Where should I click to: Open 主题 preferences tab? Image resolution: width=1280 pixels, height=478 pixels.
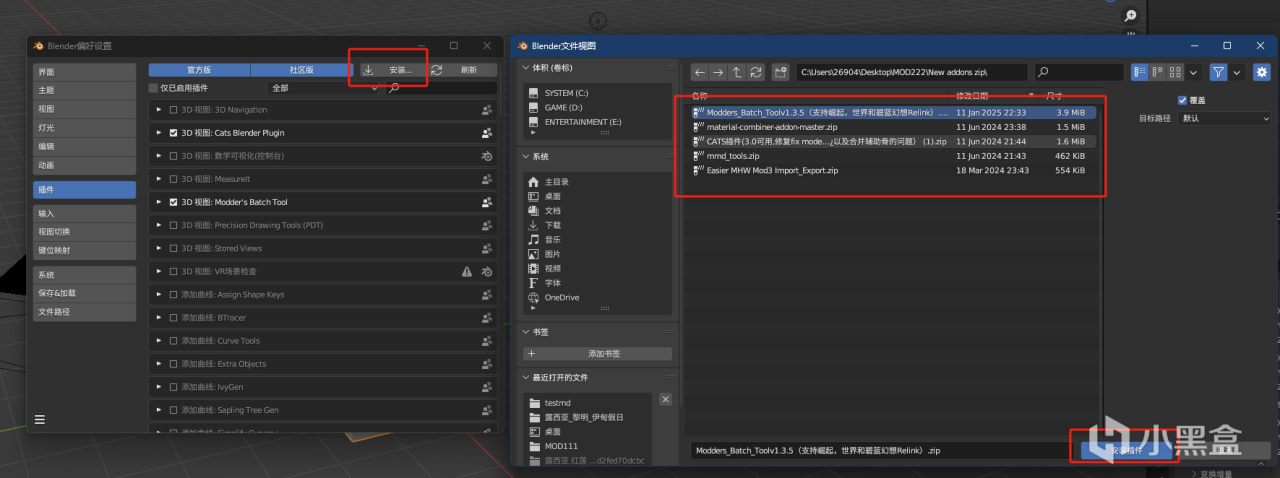(84, 90)
